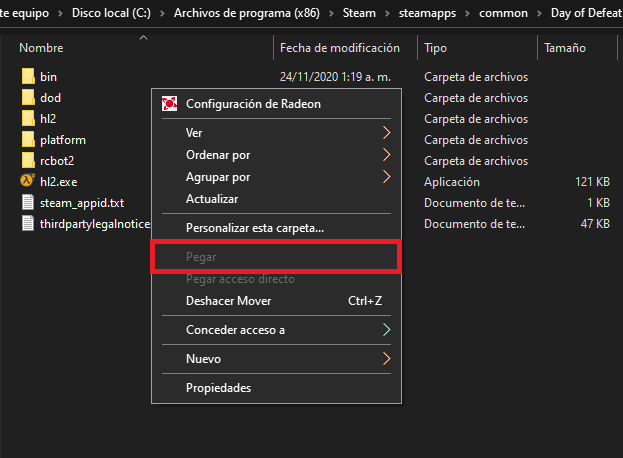Sort by the Nombre column header
The height and width of the screenshot is (458, 623).
coord(40,48)
